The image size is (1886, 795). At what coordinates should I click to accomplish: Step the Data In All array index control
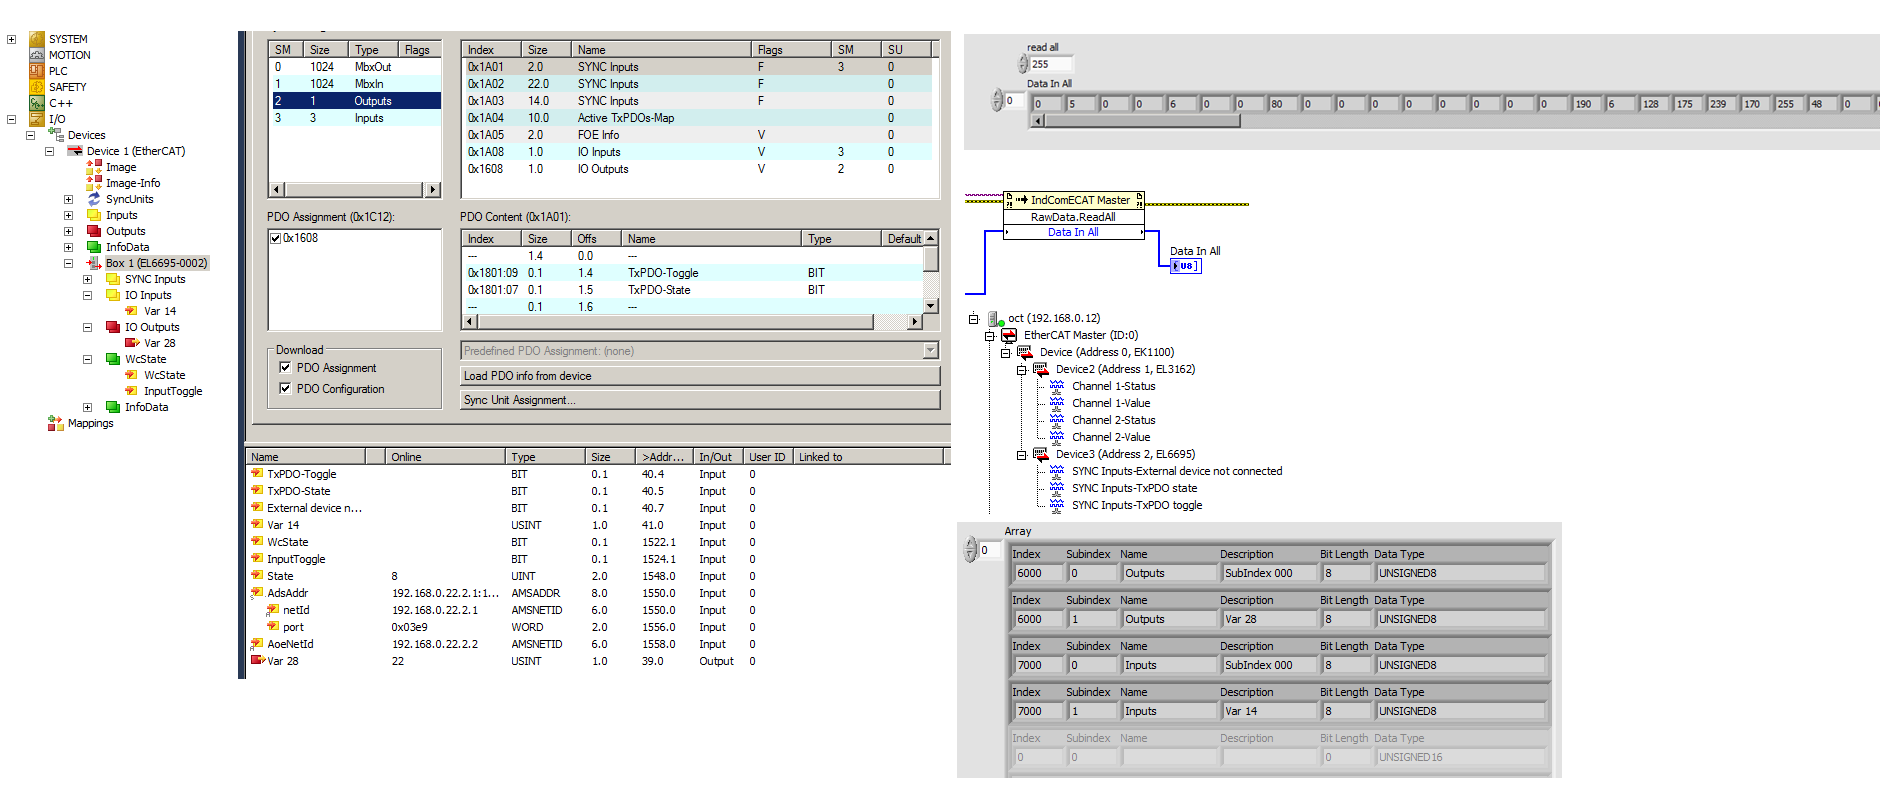click(997, 101)
